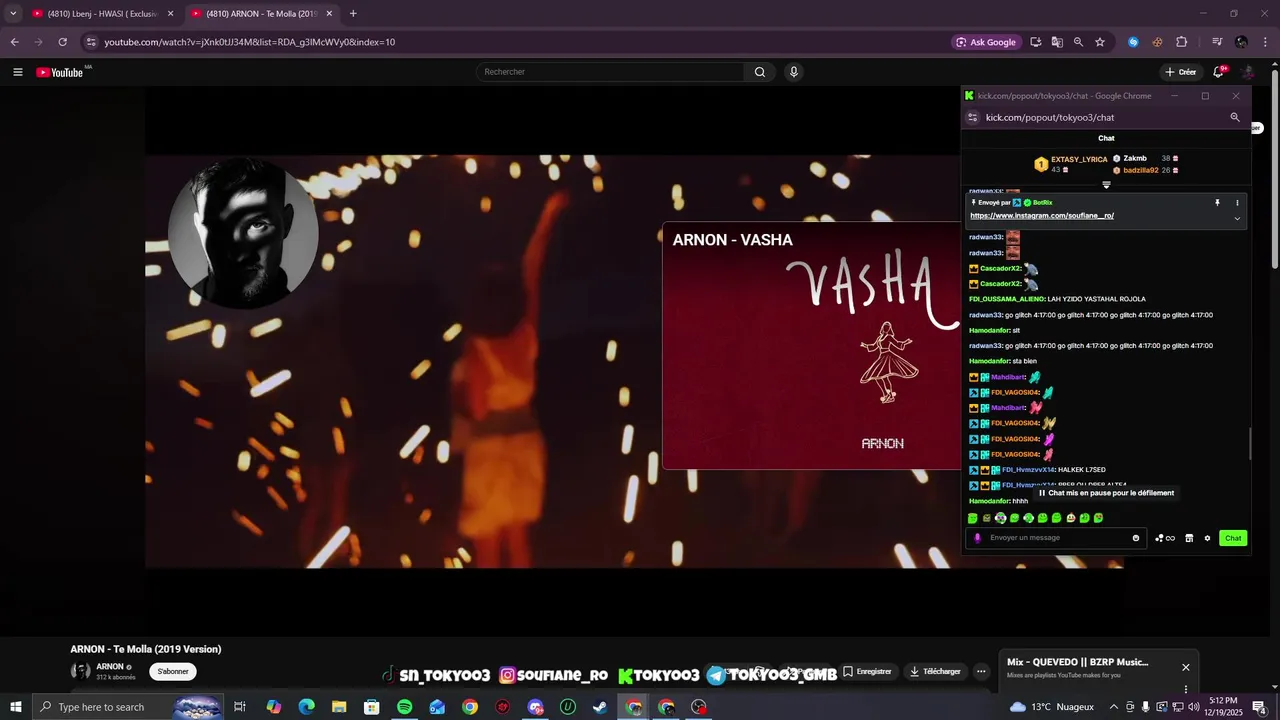Viewport: 1280px width, 720px height.
Task: Open a new Chrome tab
Action: tap(353, 14)
